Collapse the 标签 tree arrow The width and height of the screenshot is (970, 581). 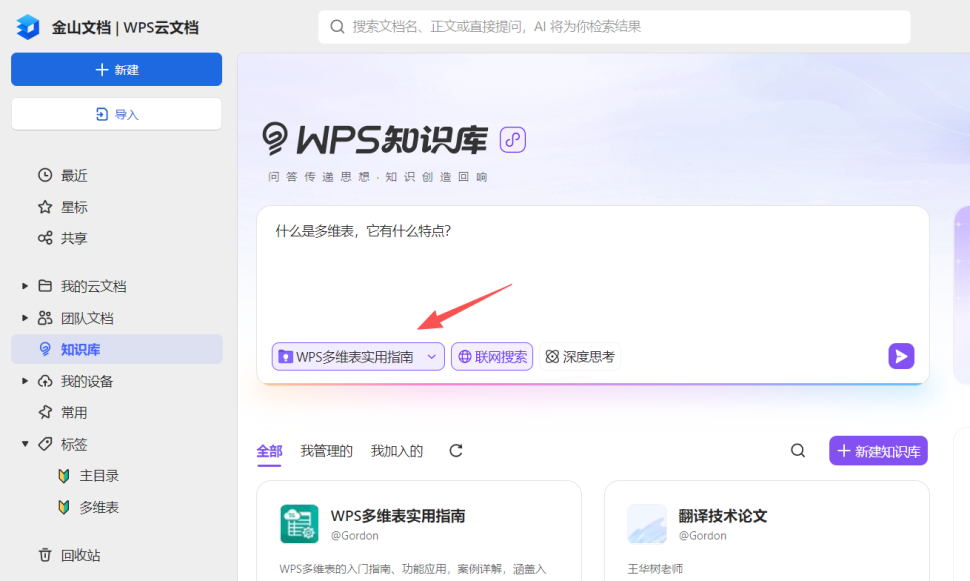pos(25,444)
